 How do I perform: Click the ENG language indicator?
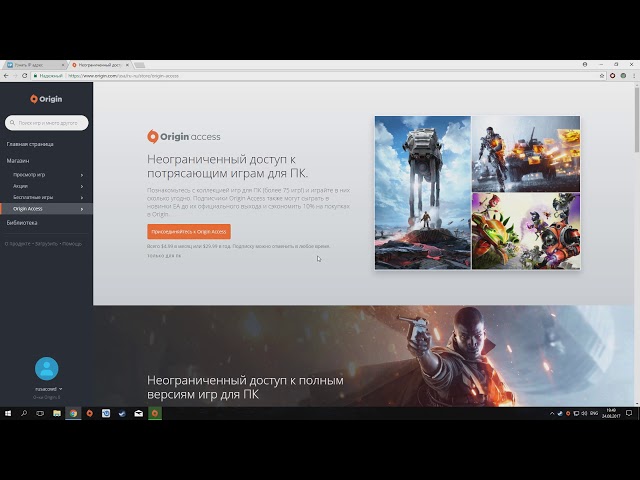pyautogui.click(x=594, y=413)
